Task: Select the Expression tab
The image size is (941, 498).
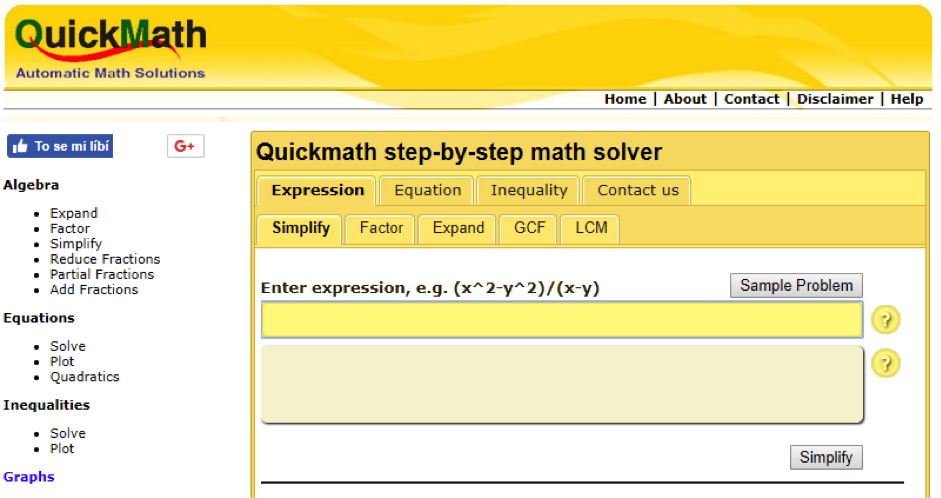Action: click(x=317, y=191)
